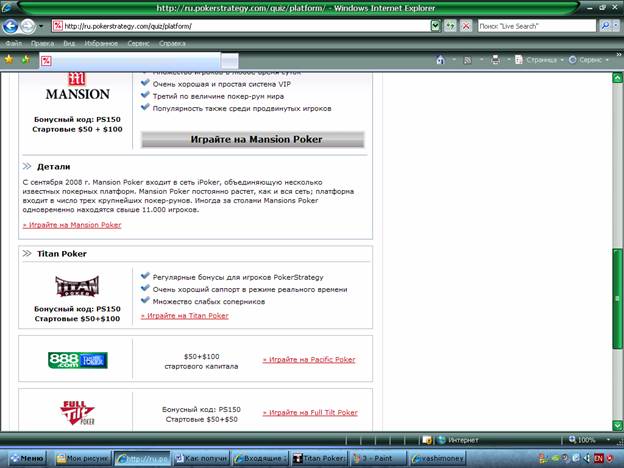Follow the Играйте на Pacific Poker link
The height and width of the screenshot is (468, 624).
pyautogui.click(x=309, y=360)
